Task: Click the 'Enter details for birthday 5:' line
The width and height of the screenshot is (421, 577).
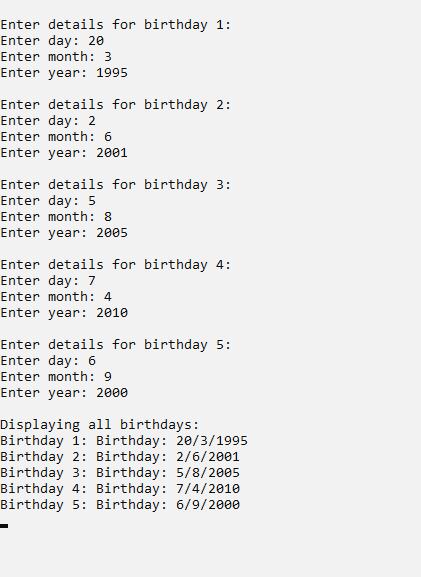Action: [116, 345]
